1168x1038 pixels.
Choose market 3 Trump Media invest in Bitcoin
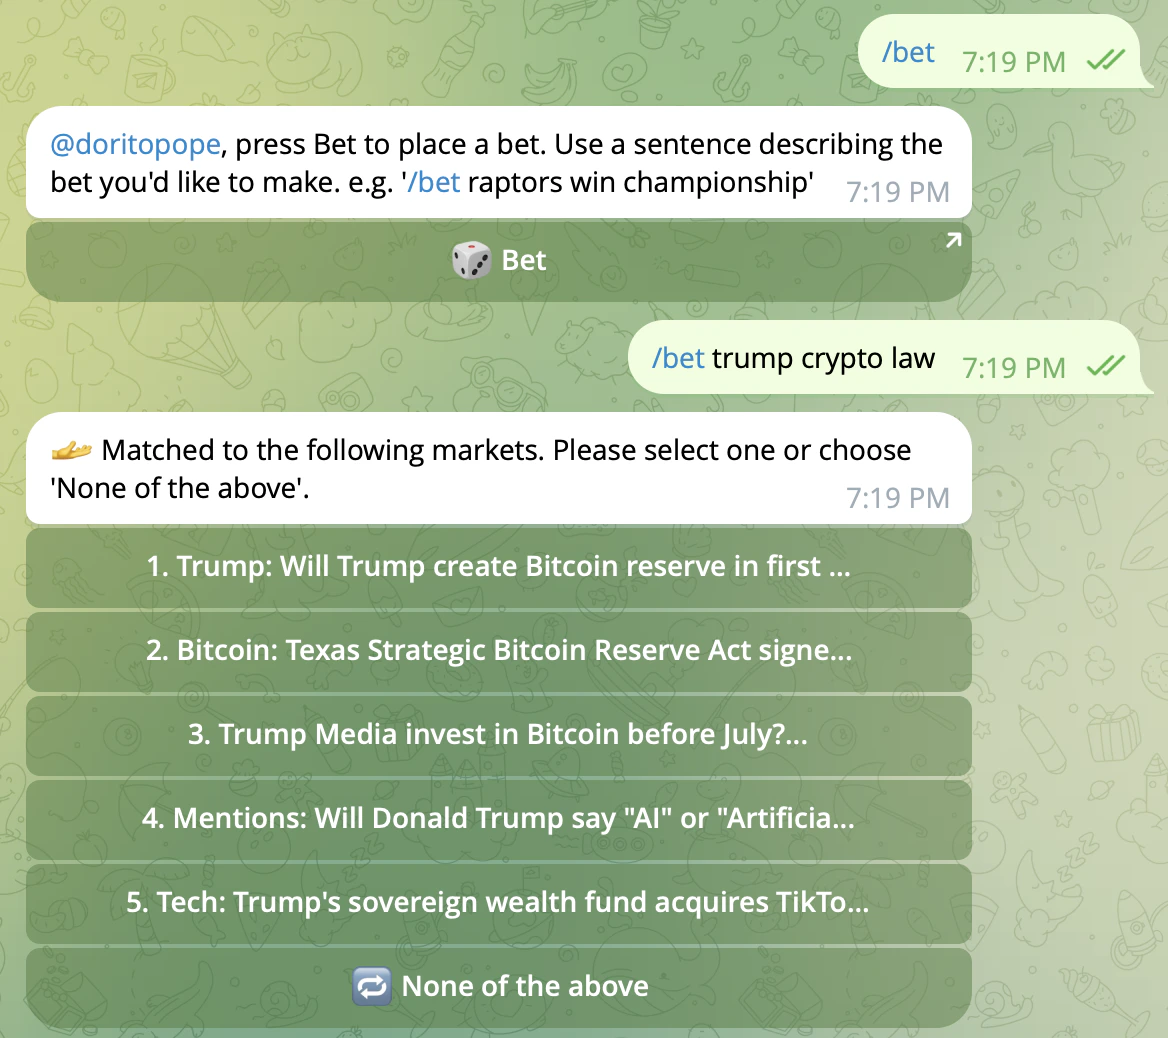498,735
